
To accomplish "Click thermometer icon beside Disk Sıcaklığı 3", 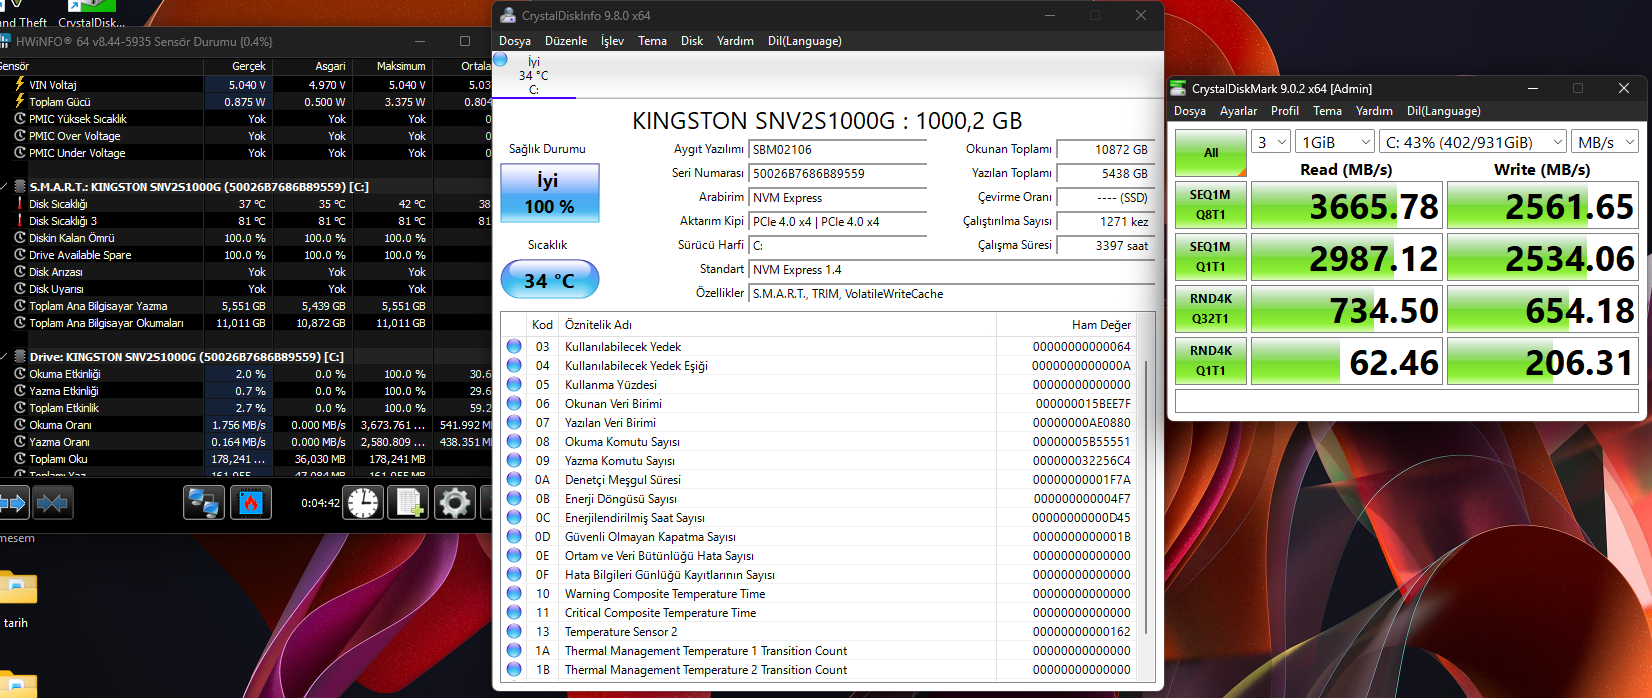I will (x=19, y=220).
